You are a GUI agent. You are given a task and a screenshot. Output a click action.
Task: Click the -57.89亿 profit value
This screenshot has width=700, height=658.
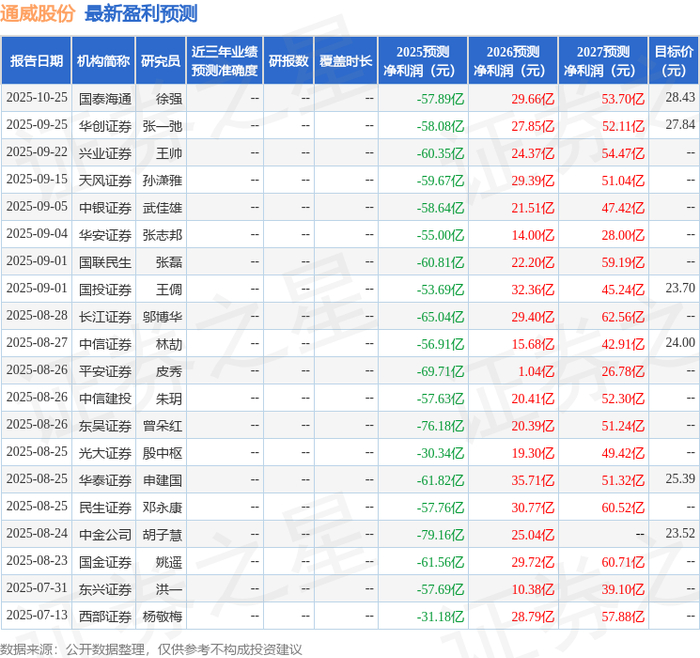click(441, 99)
